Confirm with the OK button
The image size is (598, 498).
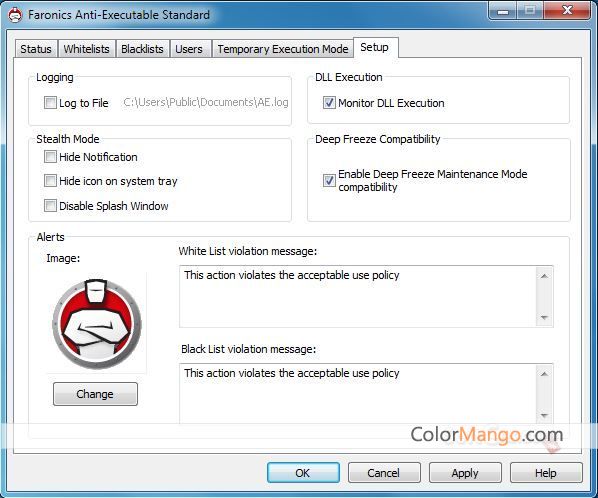(x=303, y=473)
